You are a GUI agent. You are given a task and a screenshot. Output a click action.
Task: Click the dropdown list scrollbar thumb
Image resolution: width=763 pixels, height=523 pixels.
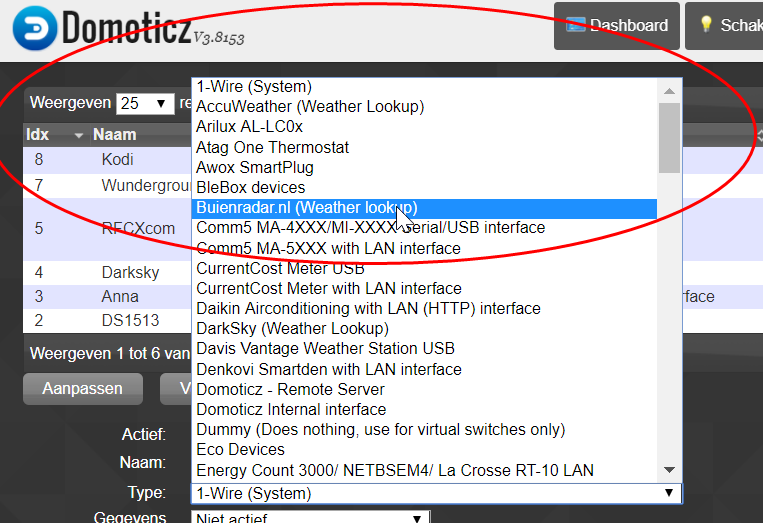coord(670,138)
